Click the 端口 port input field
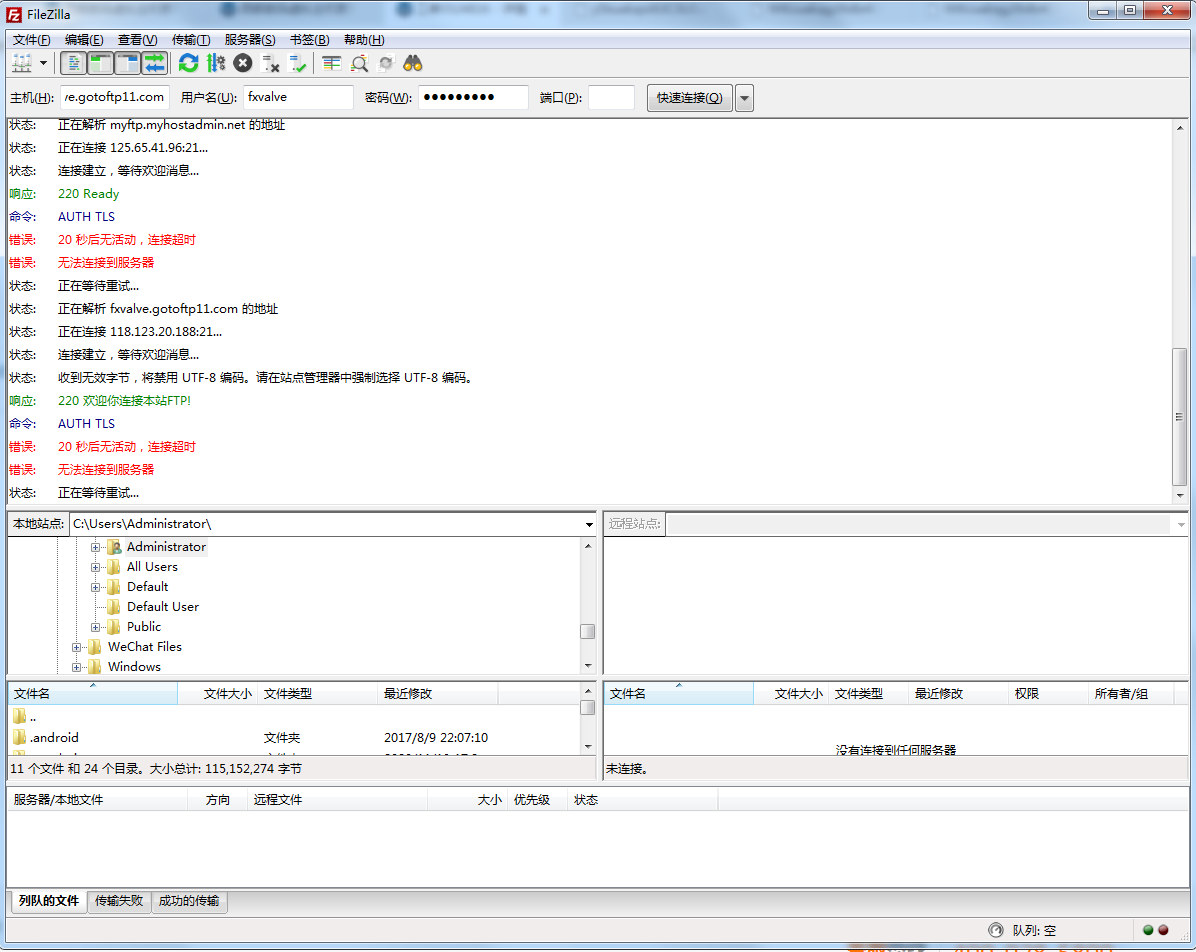 point(611,98)
